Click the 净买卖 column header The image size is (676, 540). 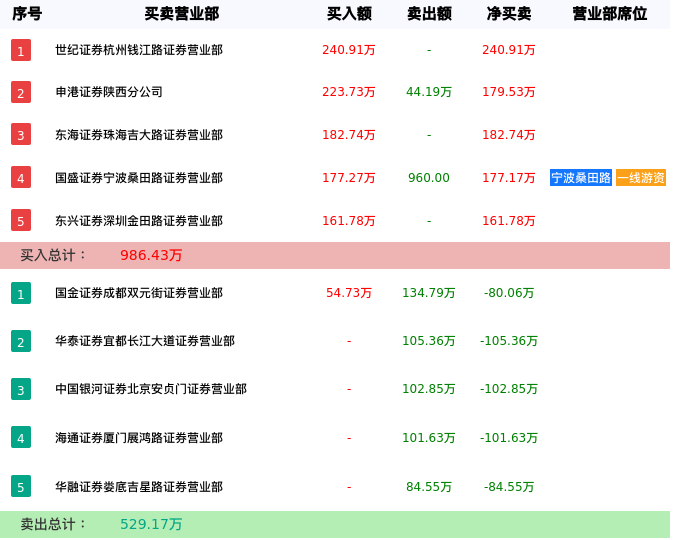click(509, 14)
